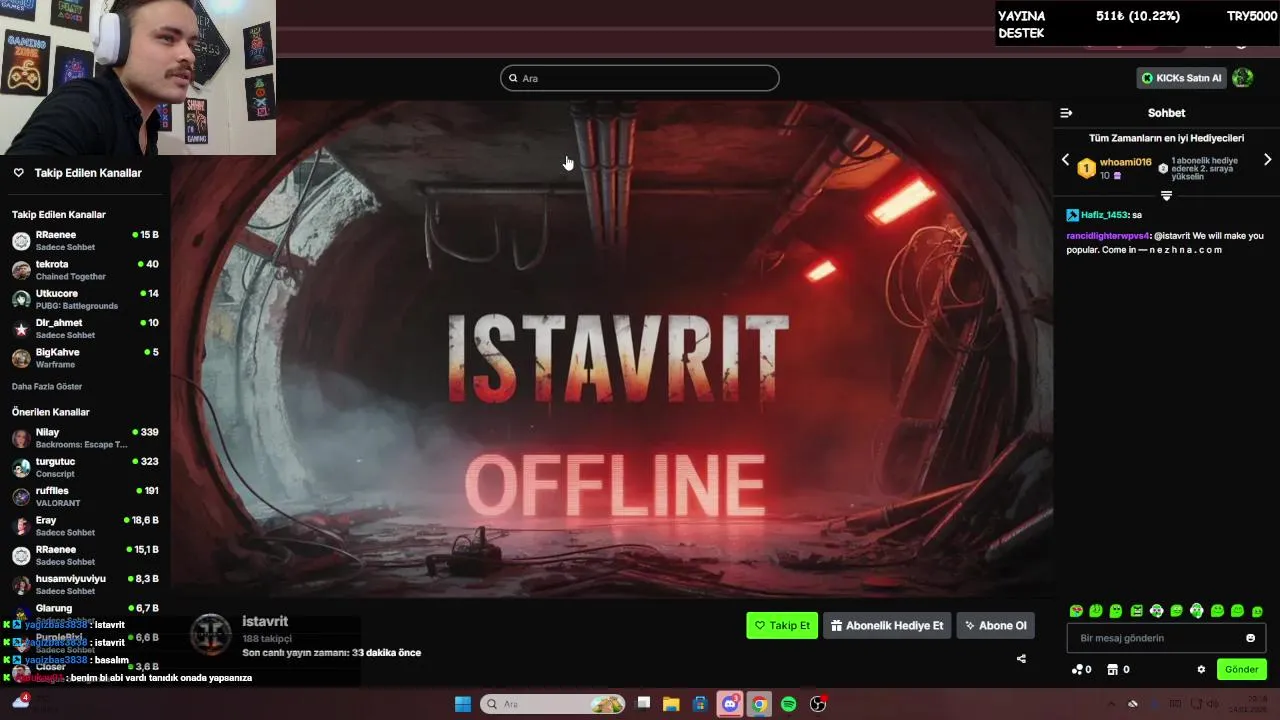Click the ISTAVRIT OFFLINE video player

[x=614, y=348]
